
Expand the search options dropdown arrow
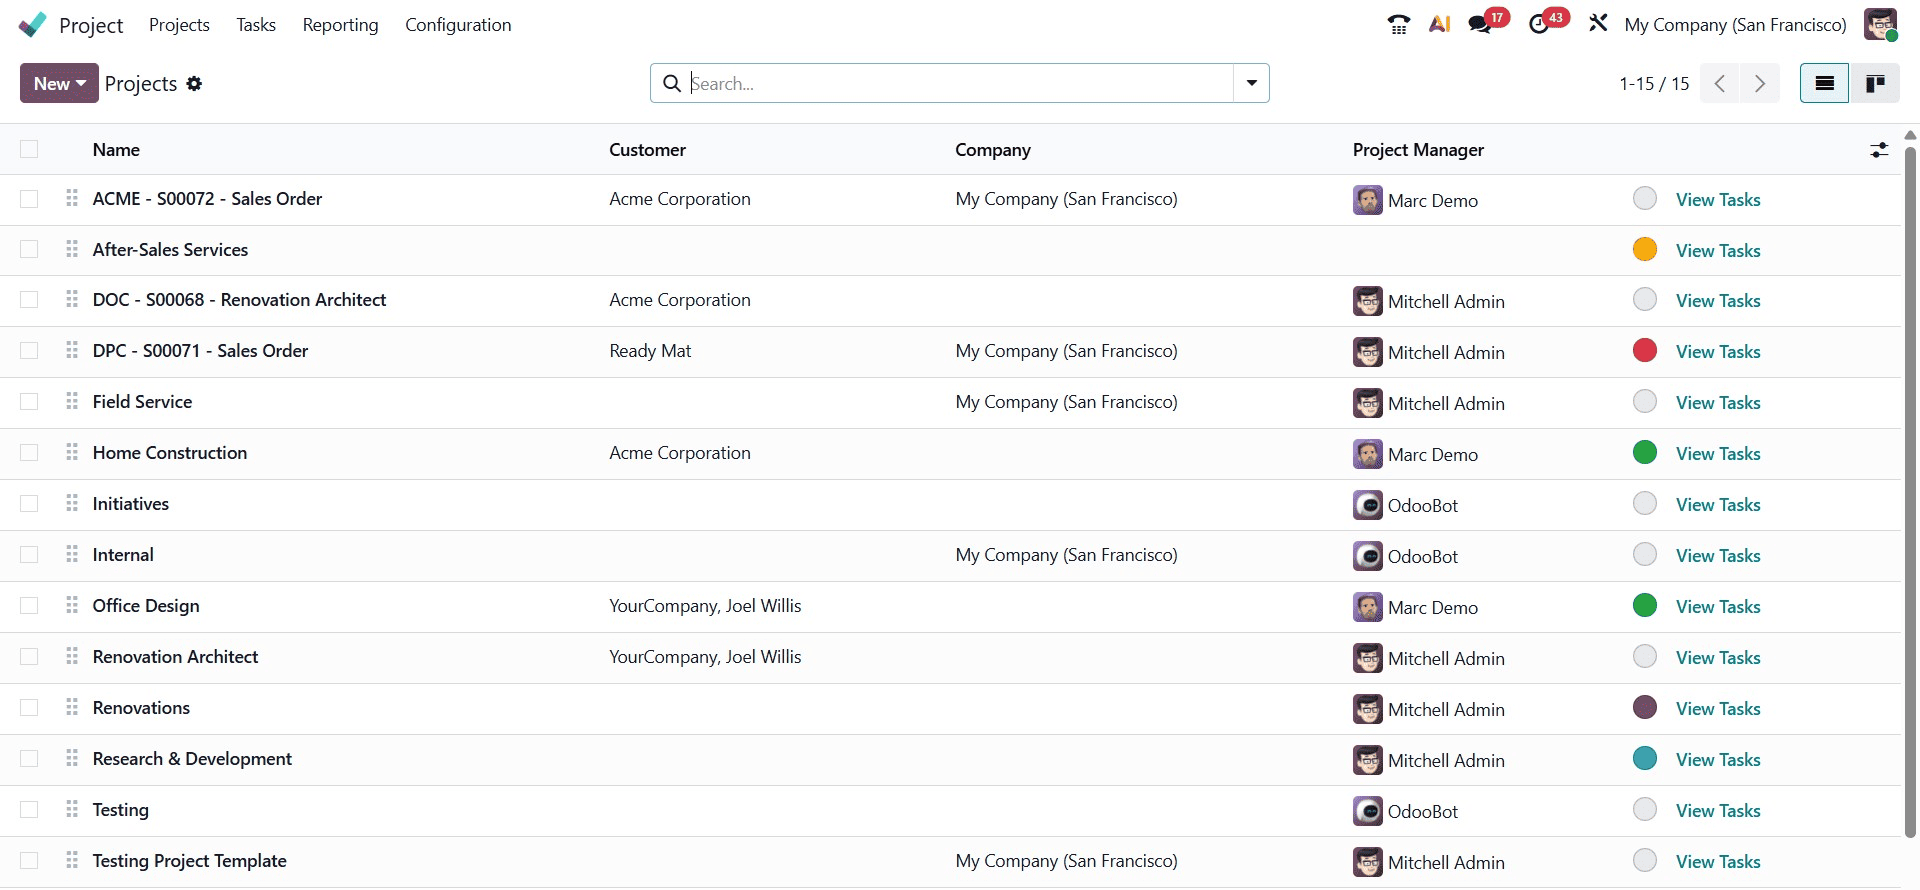click(x=1252, y=83)
